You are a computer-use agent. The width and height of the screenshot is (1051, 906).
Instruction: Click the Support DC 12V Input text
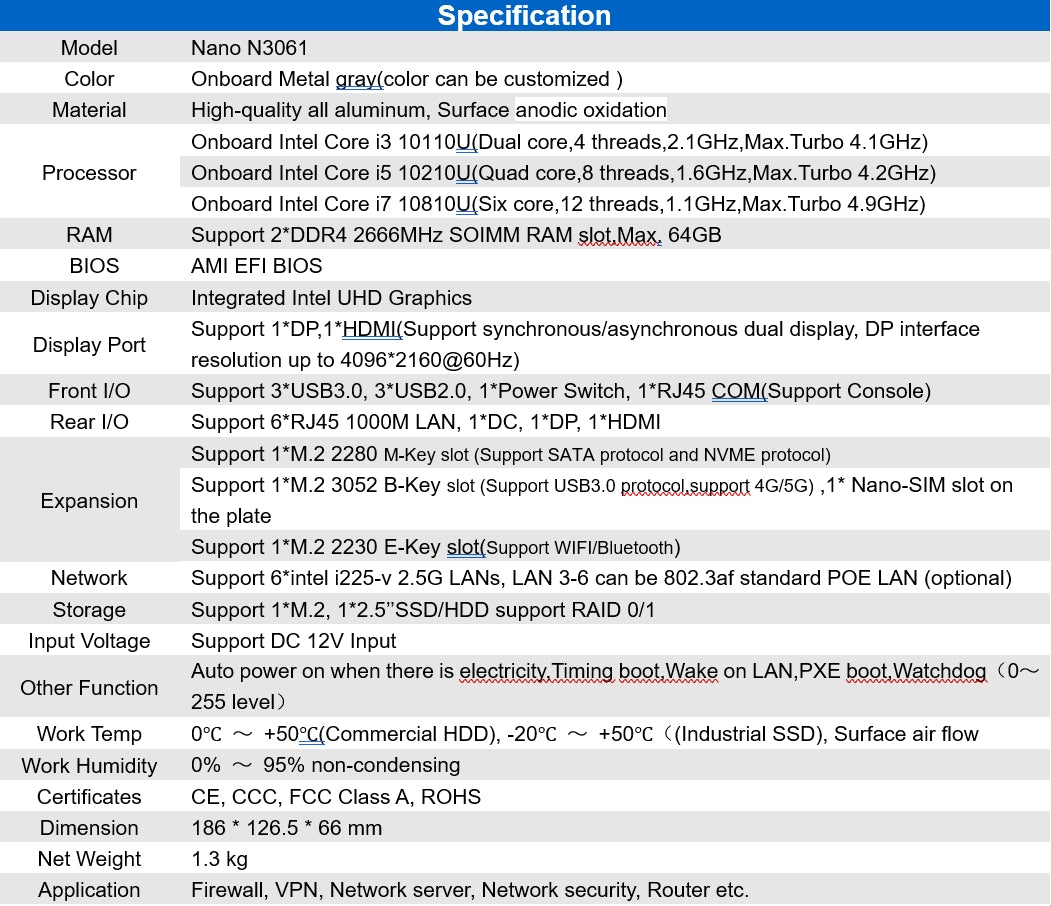point(293,641)
